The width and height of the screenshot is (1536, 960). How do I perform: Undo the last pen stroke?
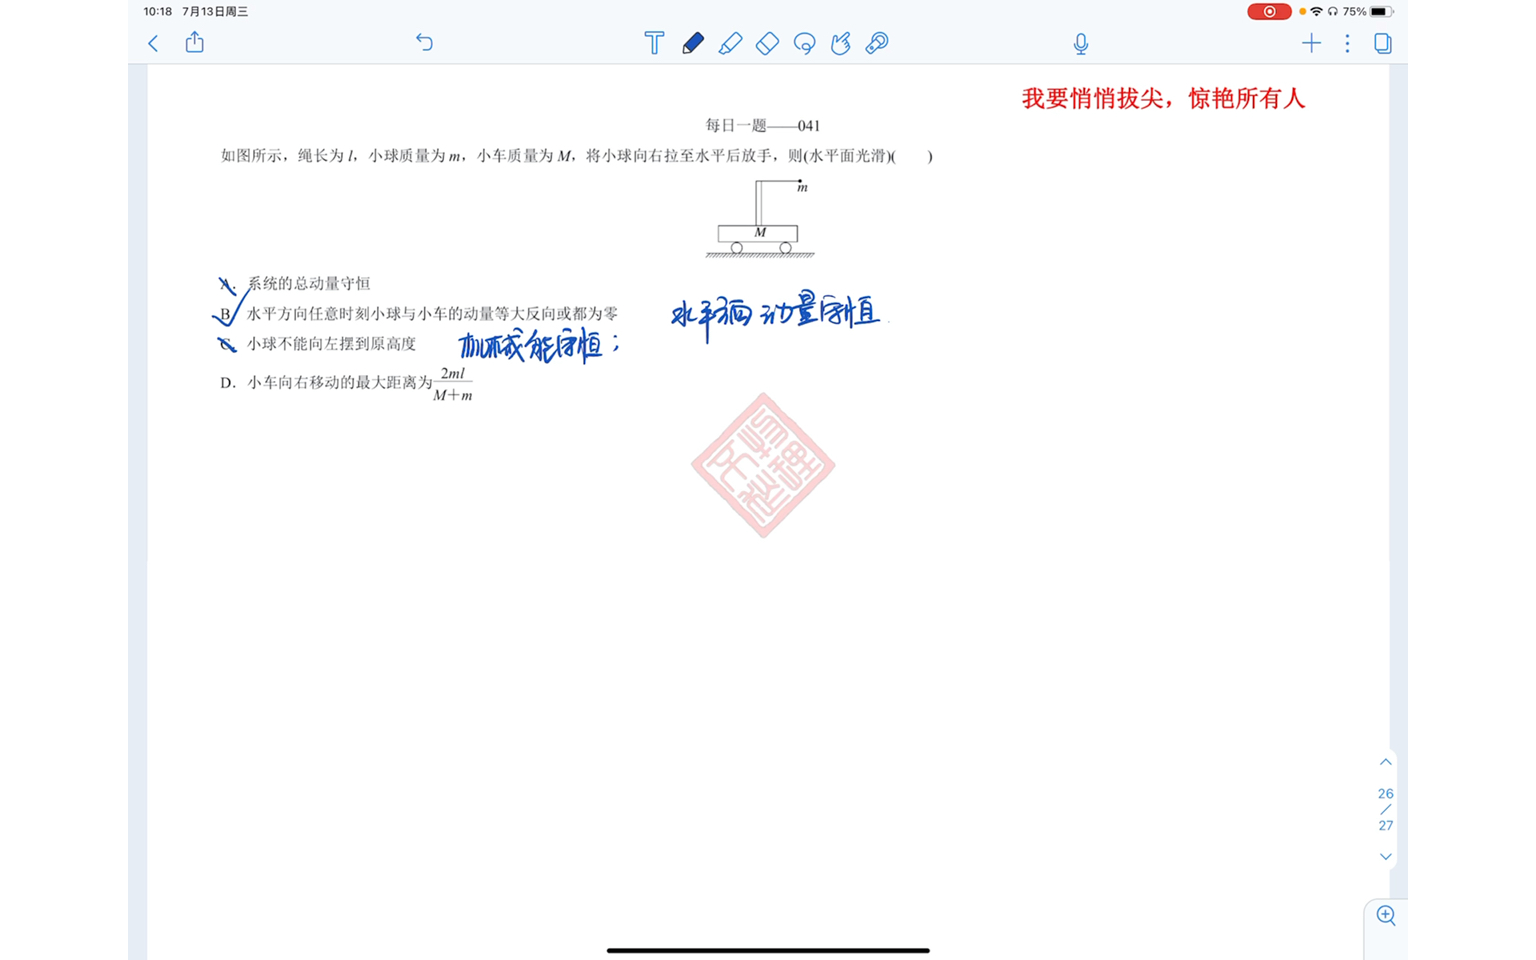coord(424,43)
